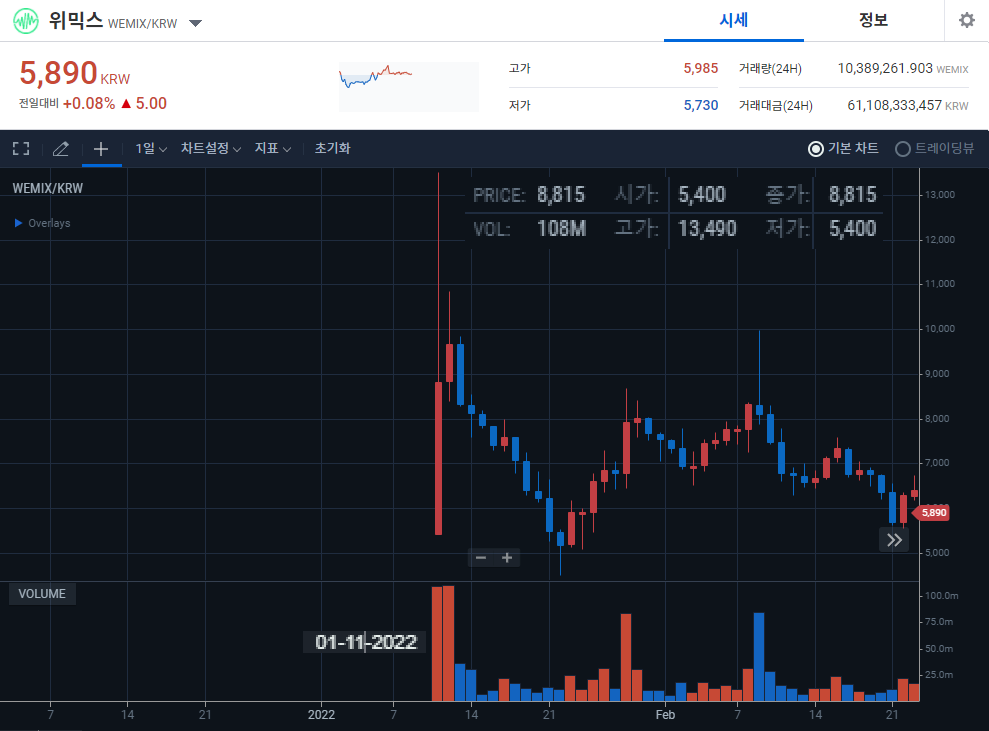Click the 고가 value 5,985

[x=701, y=68]
